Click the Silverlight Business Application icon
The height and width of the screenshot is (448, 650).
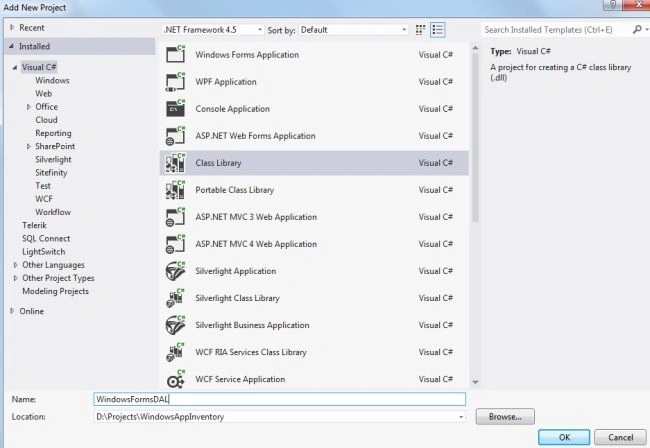(x=175, y=325)
